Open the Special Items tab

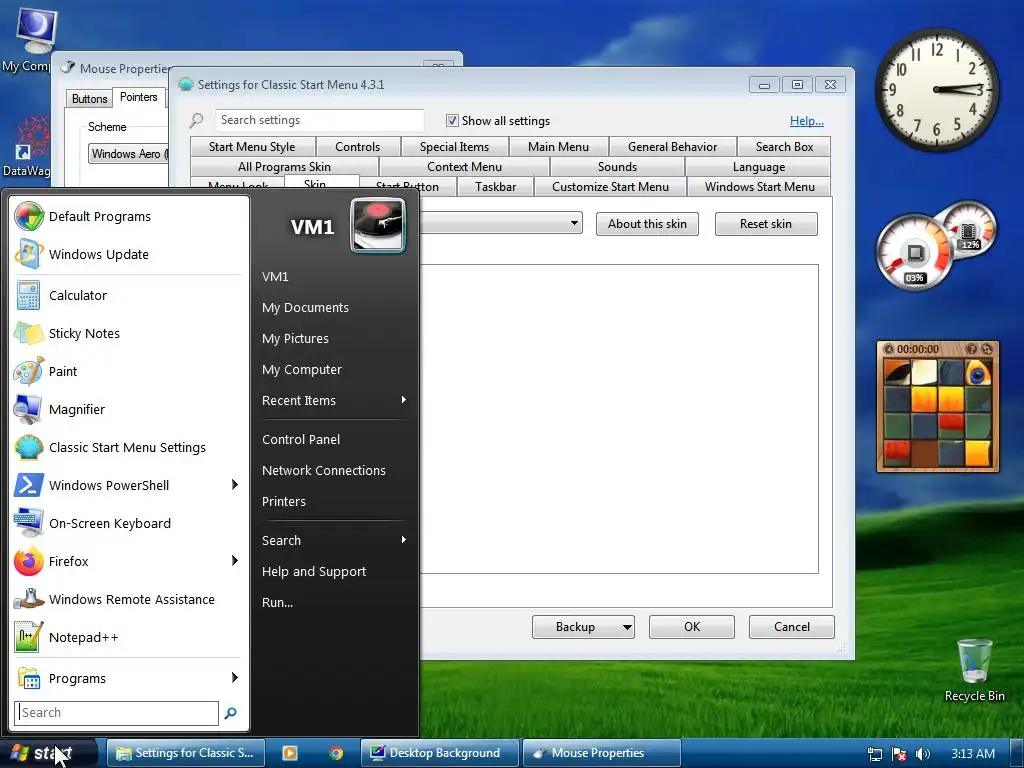pyautogui.click(x=455, y=147)
